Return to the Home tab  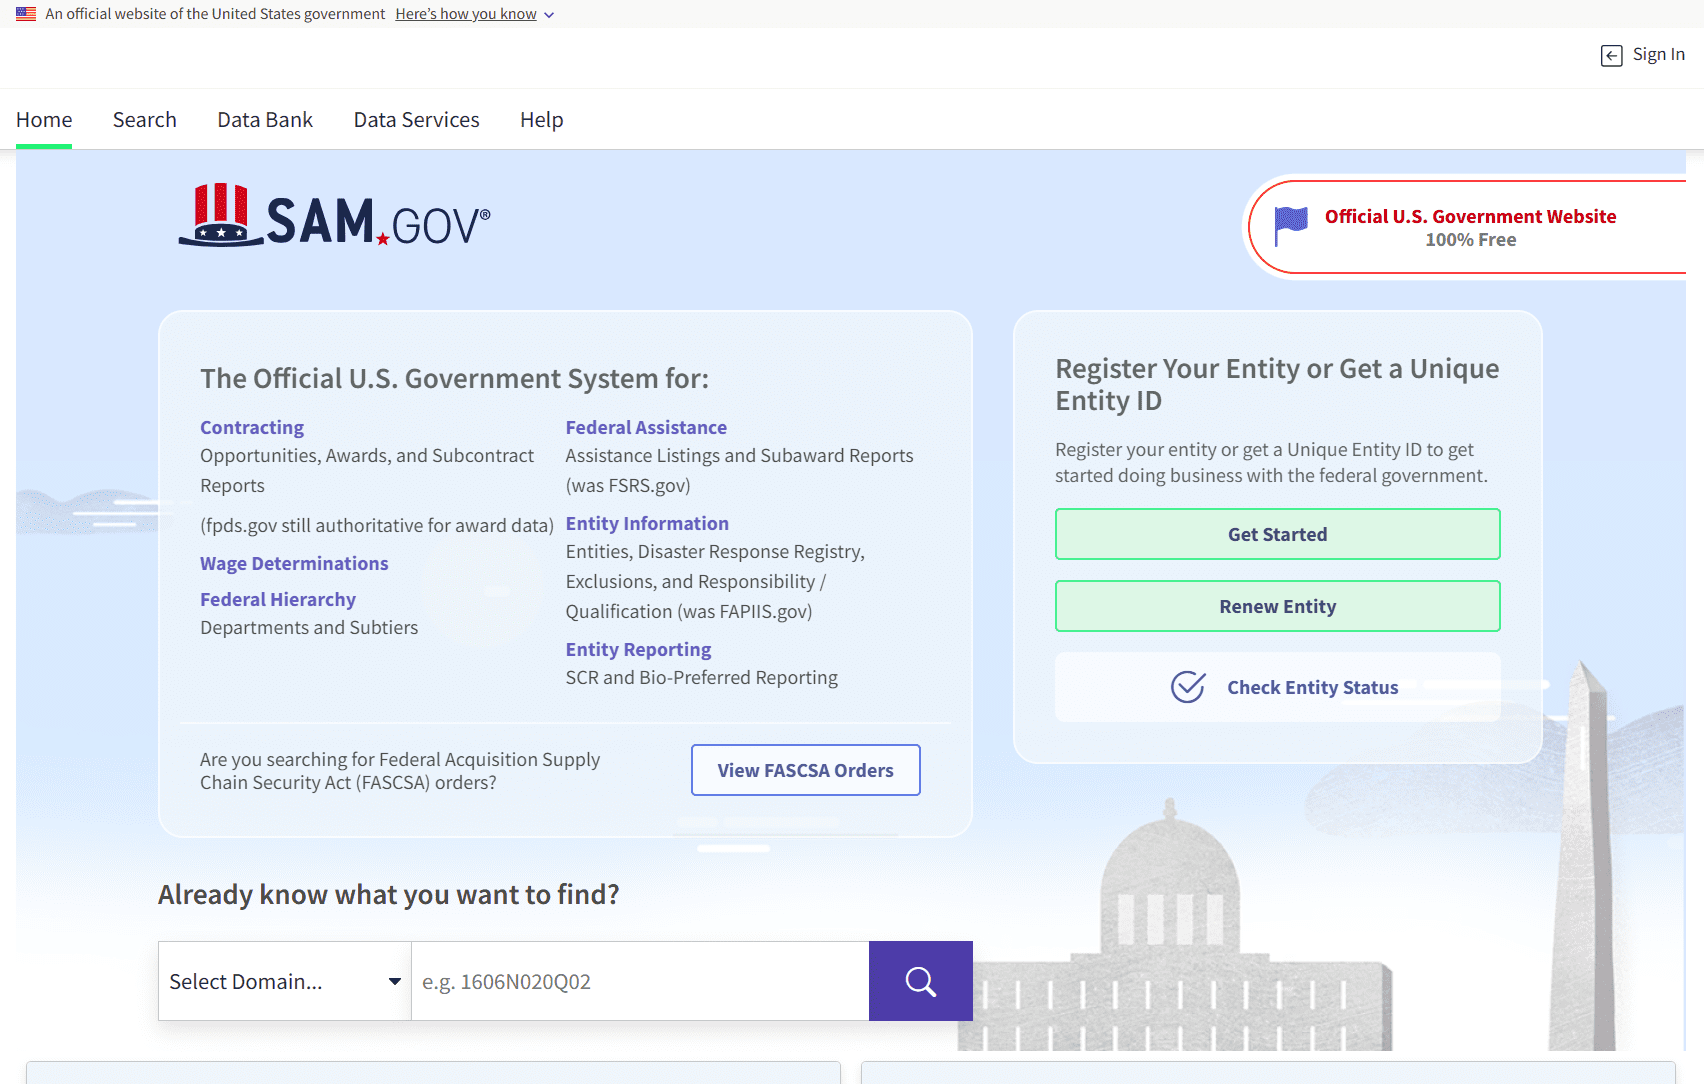(43, 119)
